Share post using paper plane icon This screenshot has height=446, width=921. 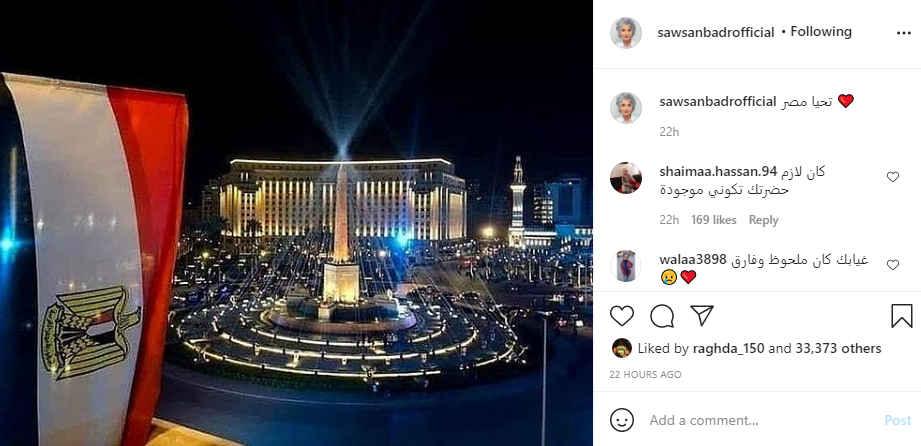click(x=701, y=316)
